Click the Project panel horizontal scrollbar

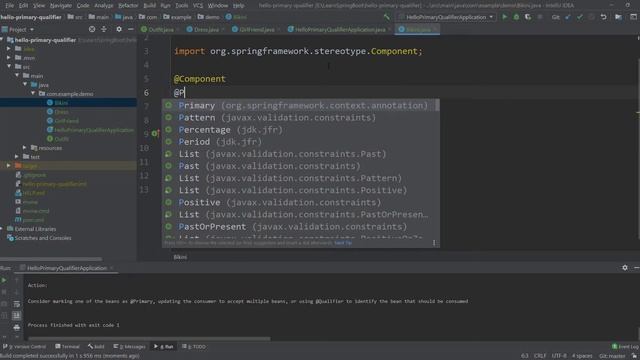coord(51,259)
